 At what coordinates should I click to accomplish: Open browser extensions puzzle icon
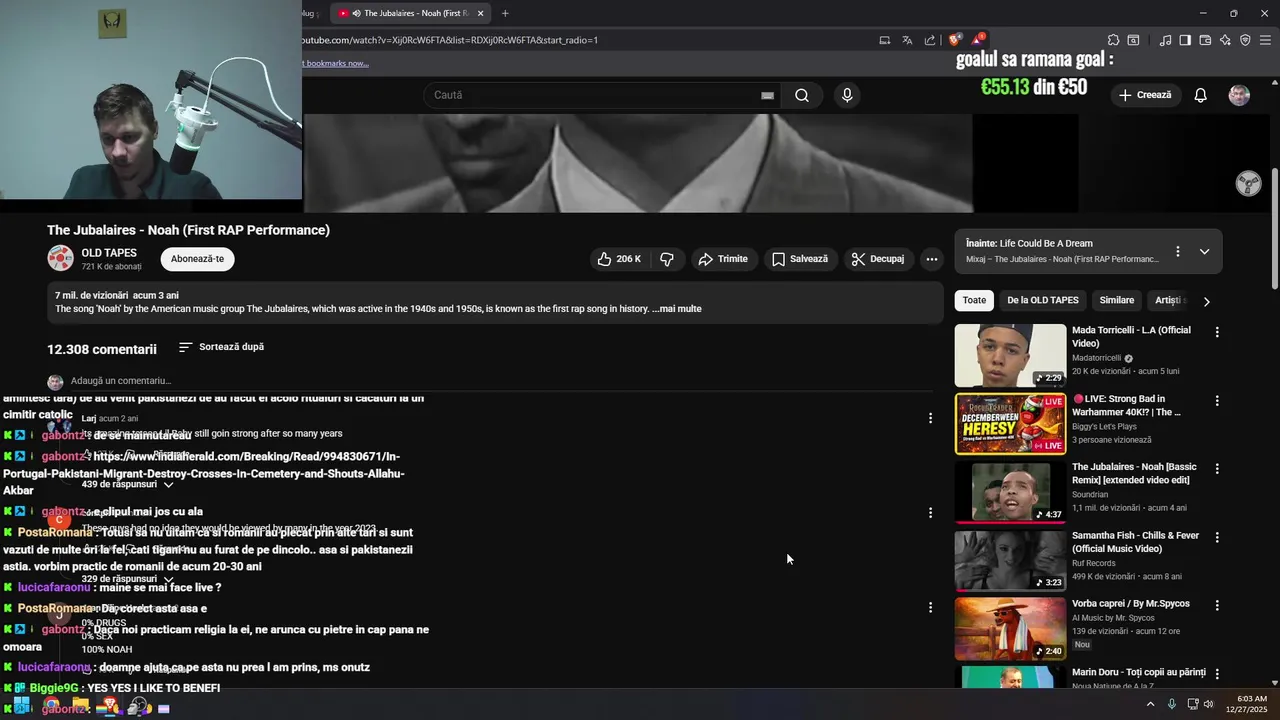(1113, 40)
